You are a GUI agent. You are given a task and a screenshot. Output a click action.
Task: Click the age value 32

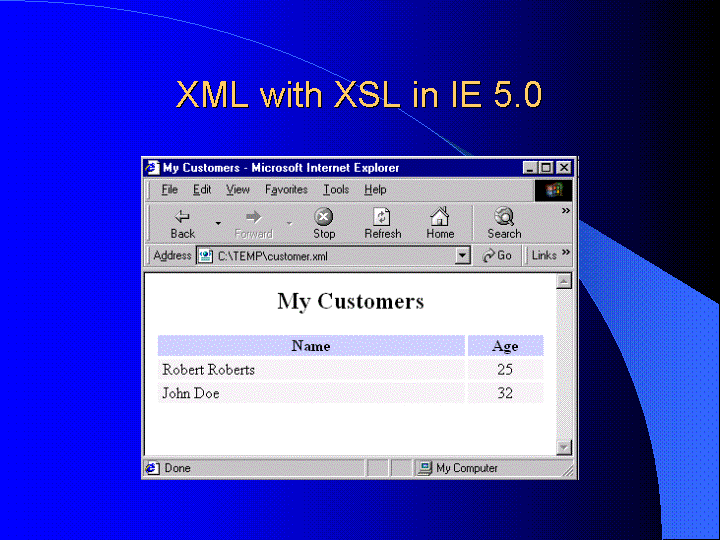click(x=505, y=393)
